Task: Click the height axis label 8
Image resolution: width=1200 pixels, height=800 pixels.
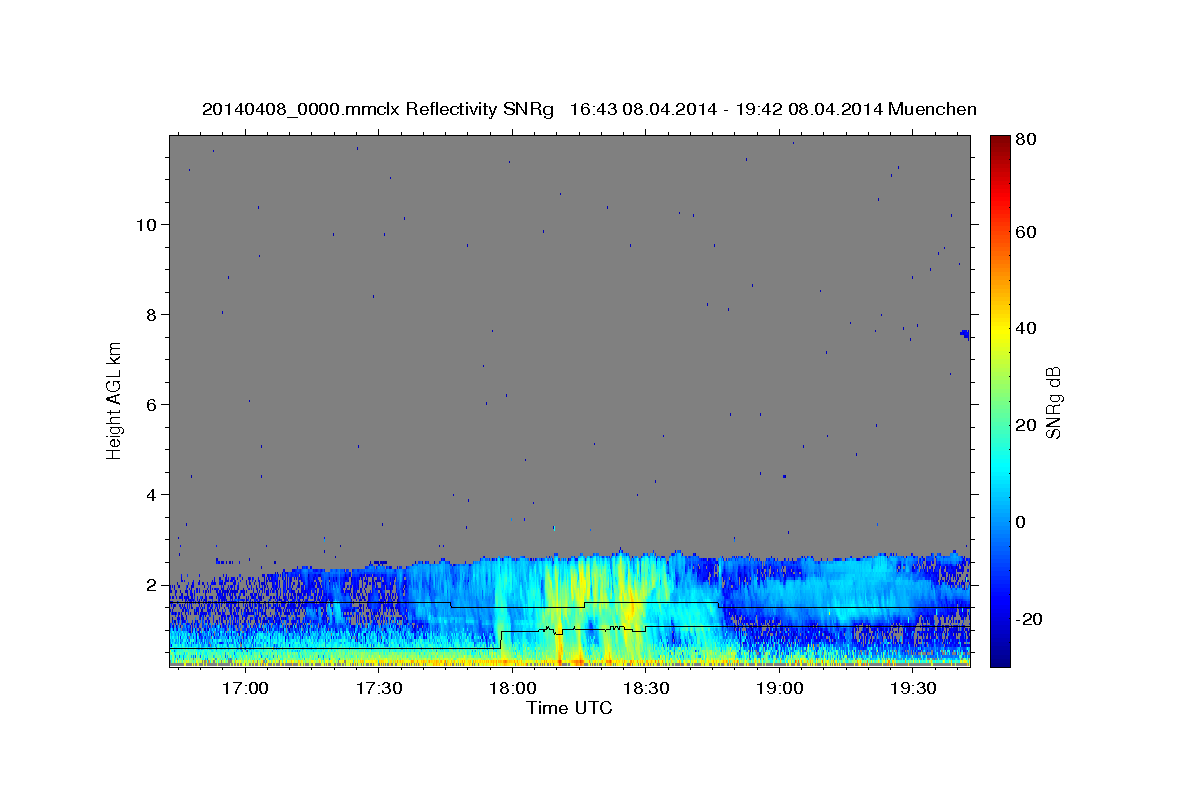Action: pos(152,314)
